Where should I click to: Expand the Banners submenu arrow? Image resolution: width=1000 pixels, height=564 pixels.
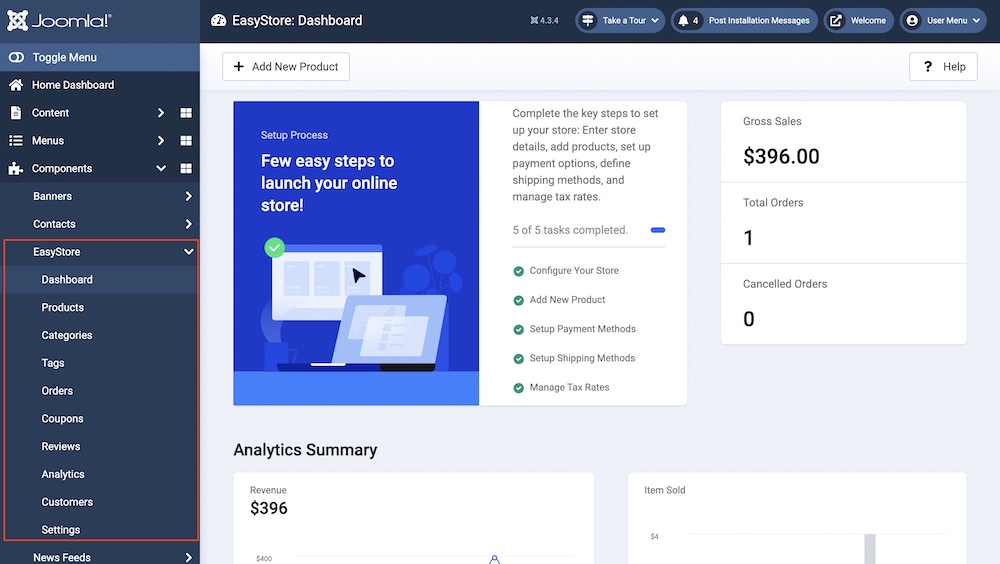pyautogui.click(x=189, y=197)
